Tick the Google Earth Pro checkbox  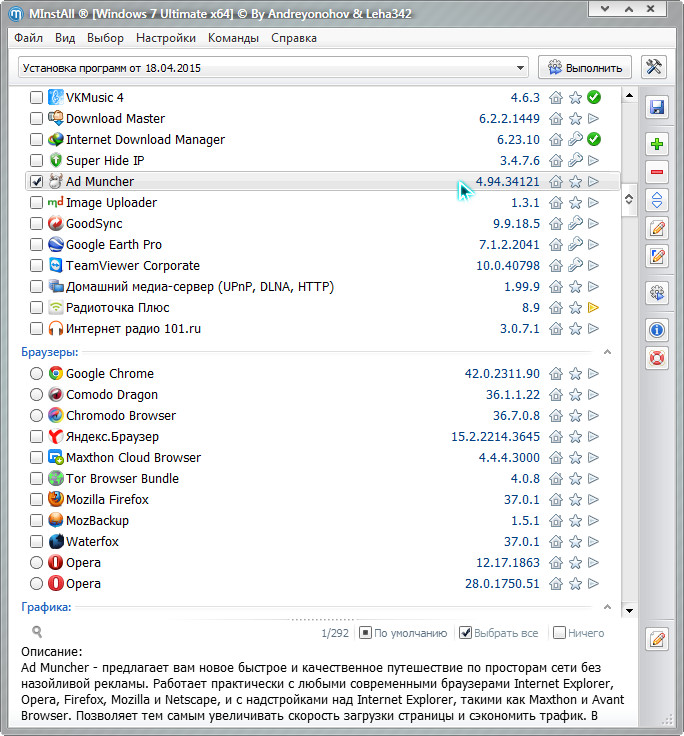pos(37,245)
